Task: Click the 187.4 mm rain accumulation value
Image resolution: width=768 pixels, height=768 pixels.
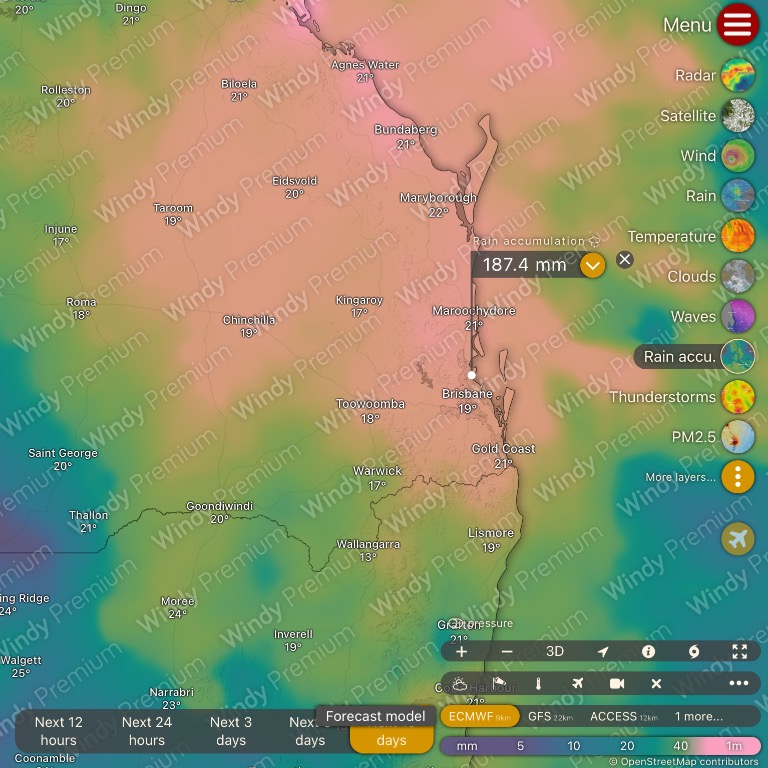Action: [x=524, y=265]
